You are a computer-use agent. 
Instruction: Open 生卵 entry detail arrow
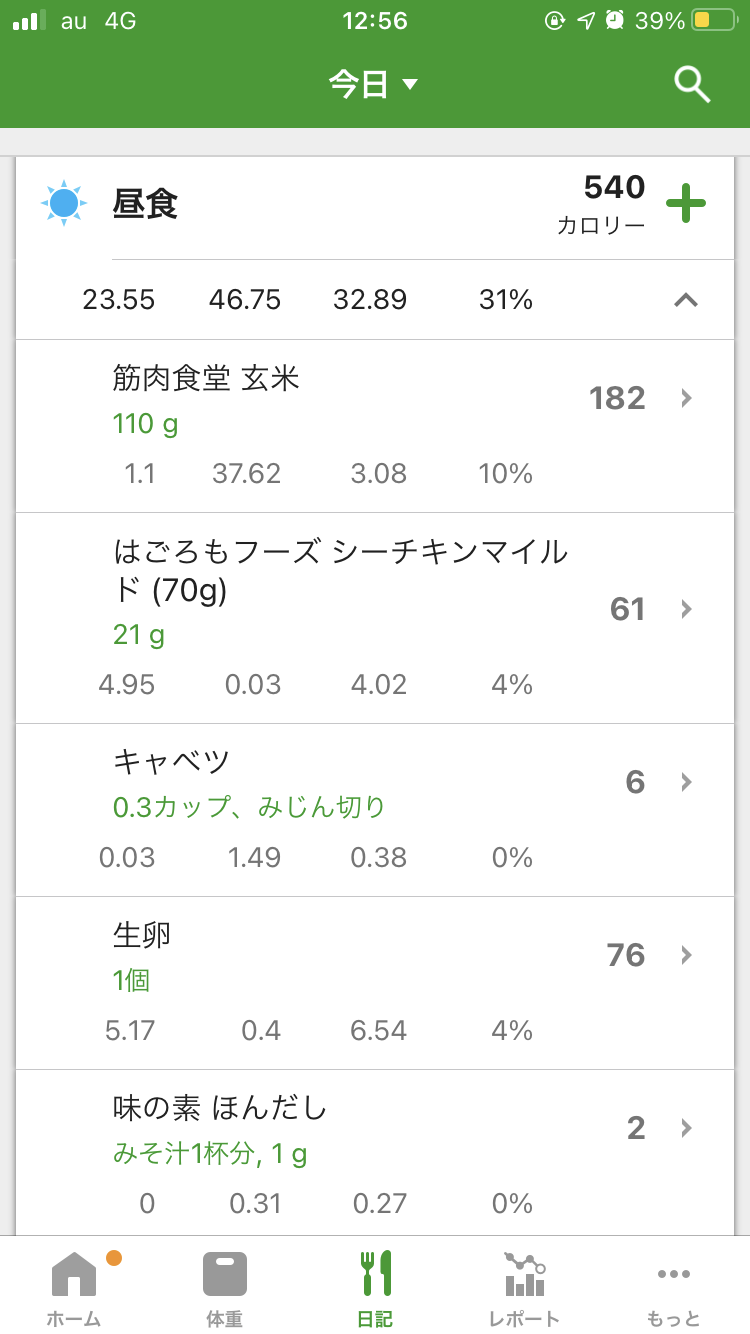[x=686, y=955]
